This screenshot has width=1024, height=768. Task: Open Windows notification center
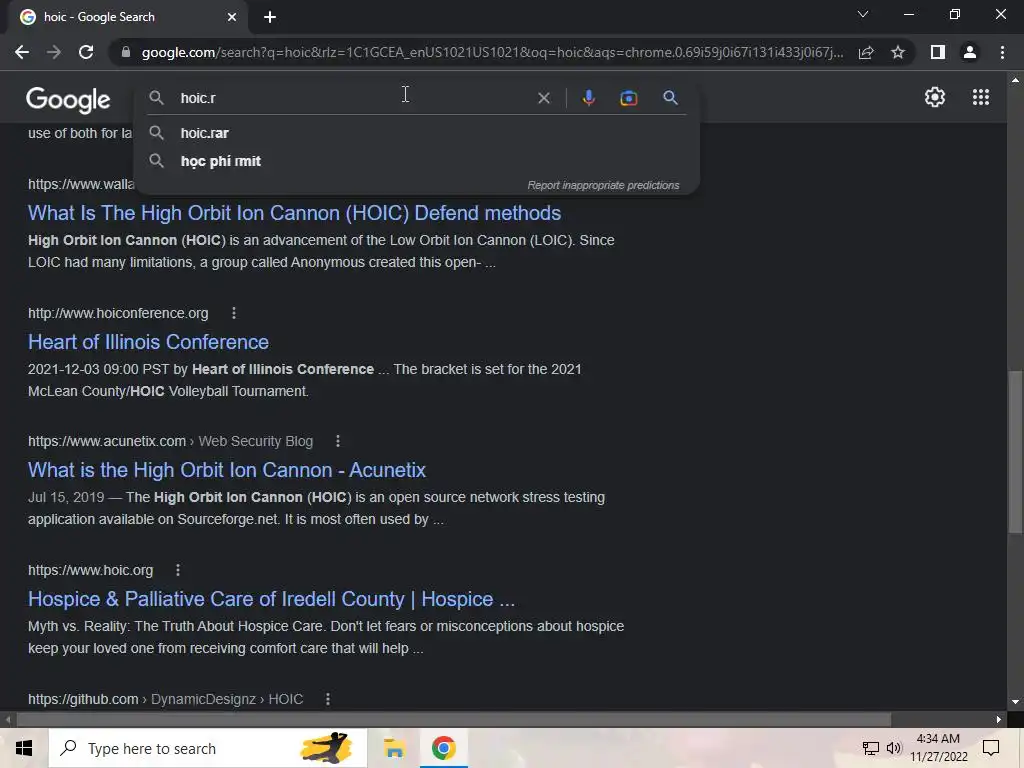coord(991,748)
